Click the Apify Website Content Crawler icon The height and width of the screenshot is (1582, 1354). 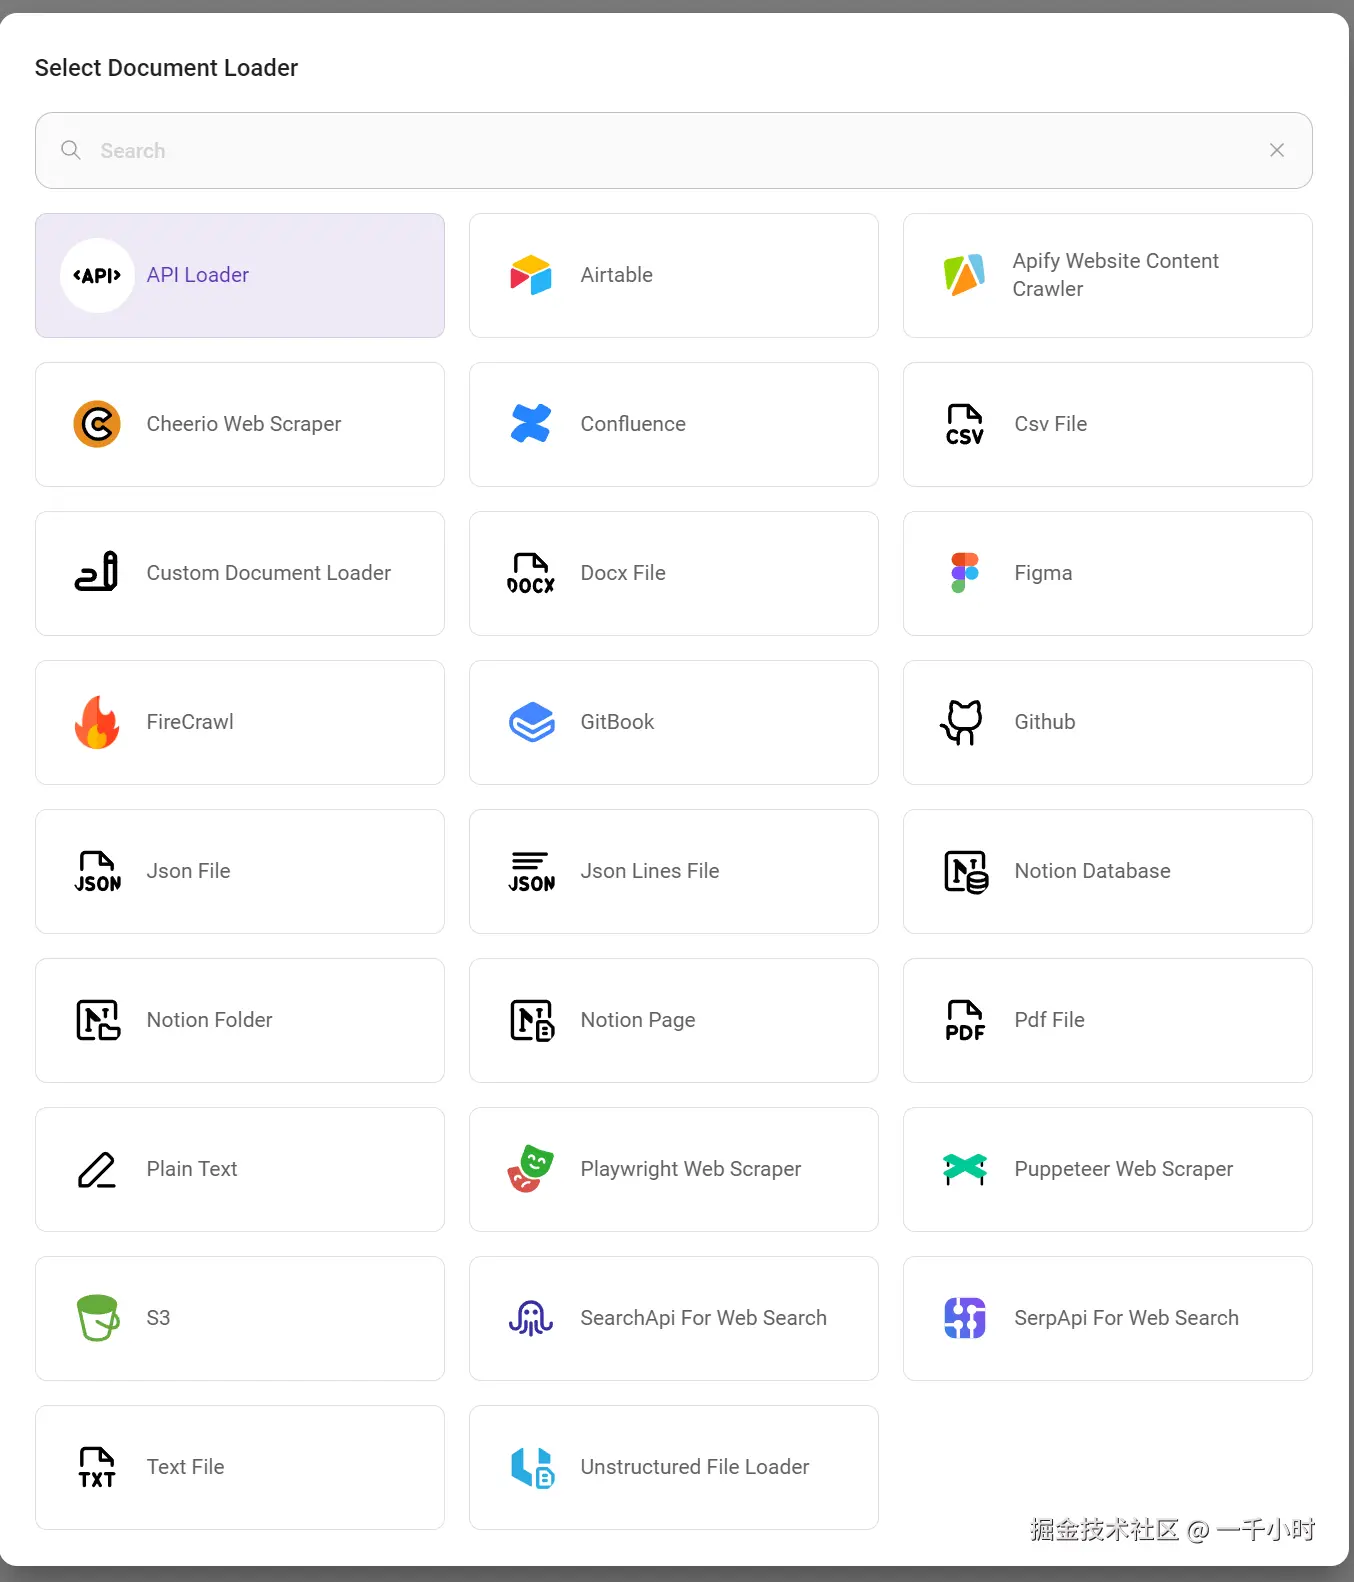(965, 275)
